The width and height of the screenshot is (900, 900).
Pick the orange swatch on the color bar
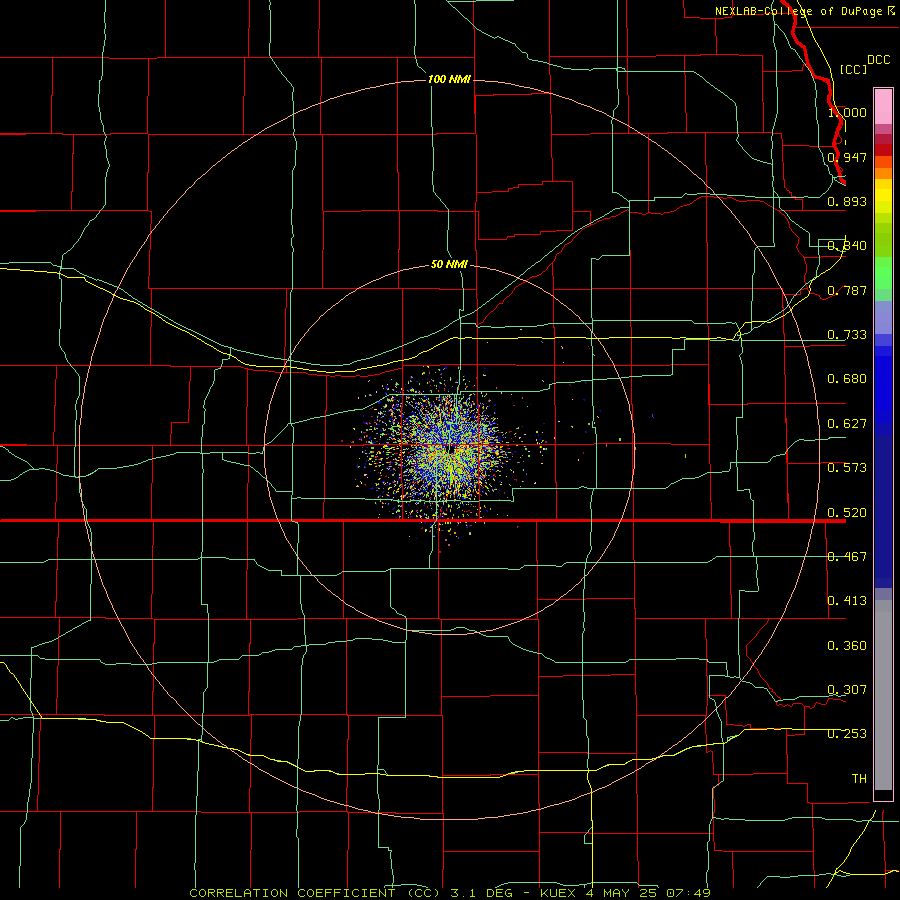pos(883,173)
